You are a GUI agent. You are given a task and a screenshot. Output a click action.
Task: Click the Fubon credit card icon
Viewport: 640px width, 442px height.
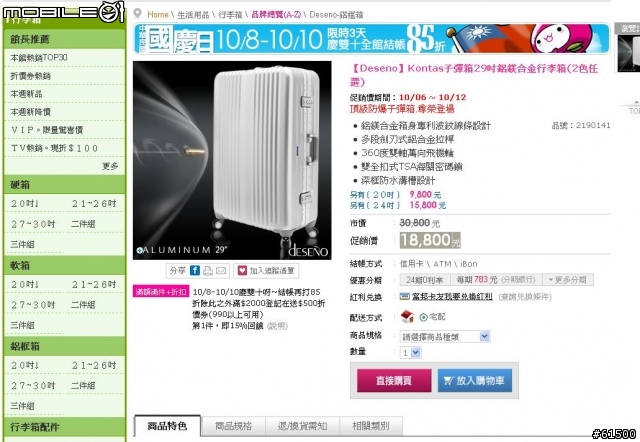click(x=404, y=296)
